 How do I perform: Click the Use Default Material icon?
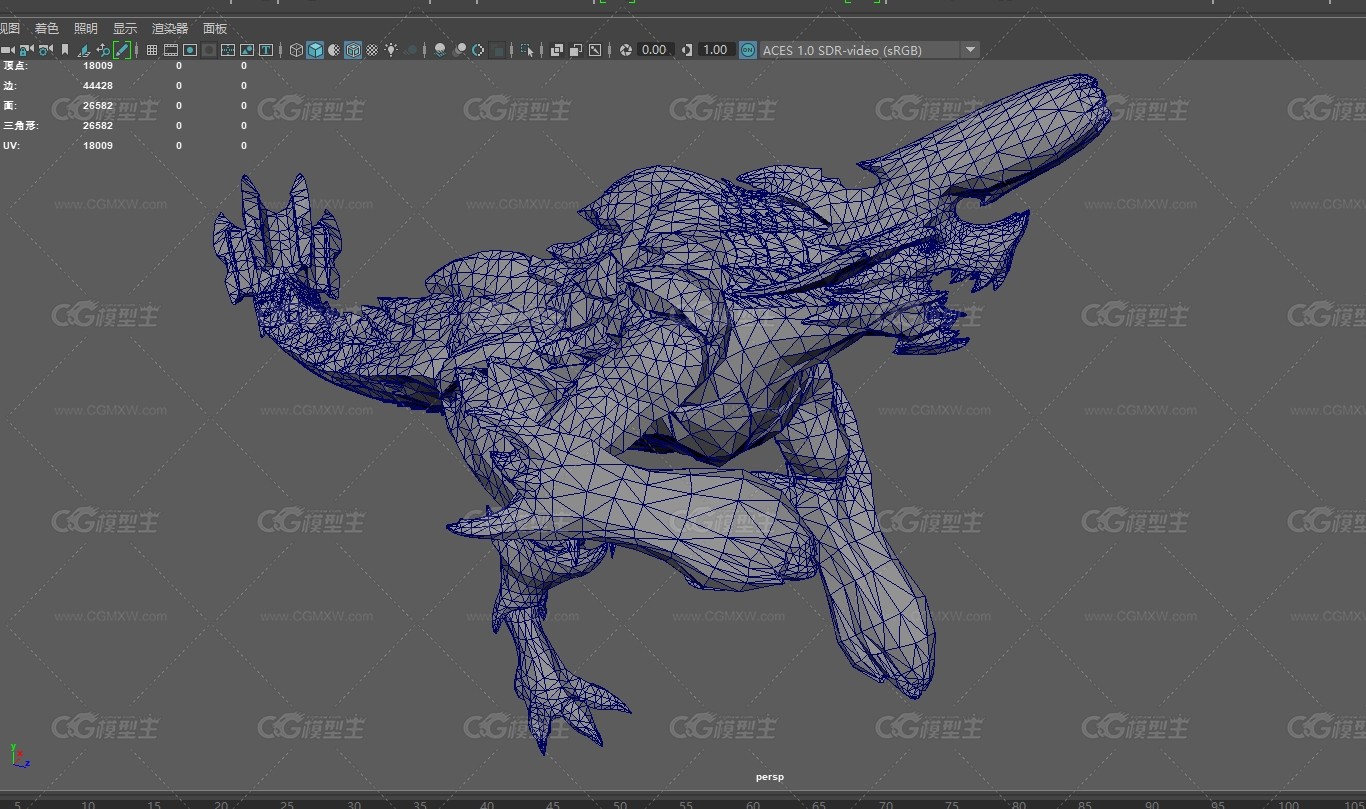[x=334, y=50]
